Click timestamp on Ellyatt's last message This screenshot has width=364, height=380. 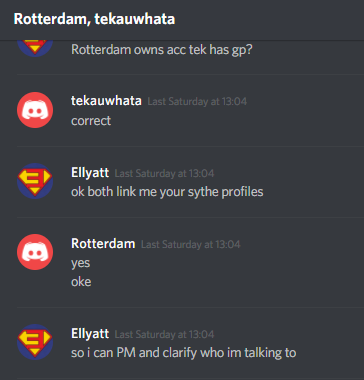pos(164,334)
